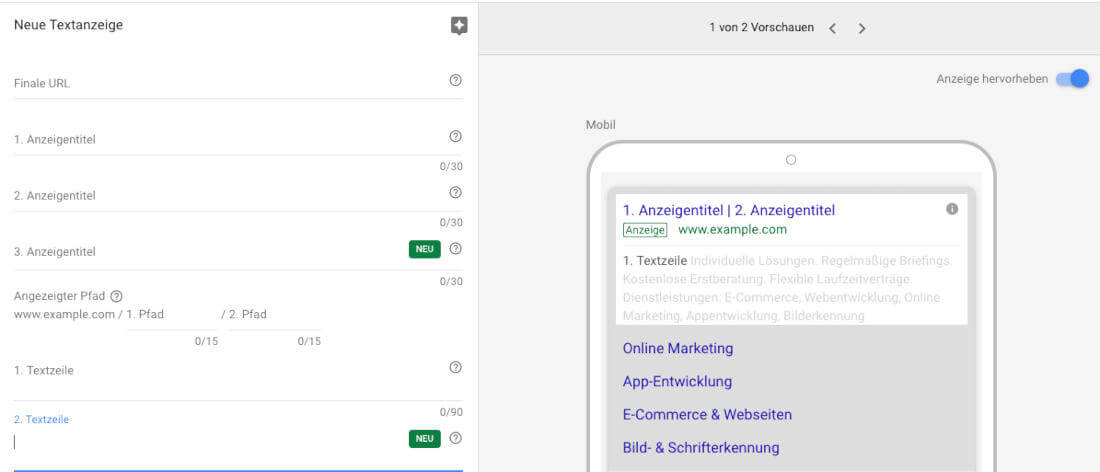Open the Online Marketing sitelink in preview
The image size is (1100, 472).
[x=678, y=349]
